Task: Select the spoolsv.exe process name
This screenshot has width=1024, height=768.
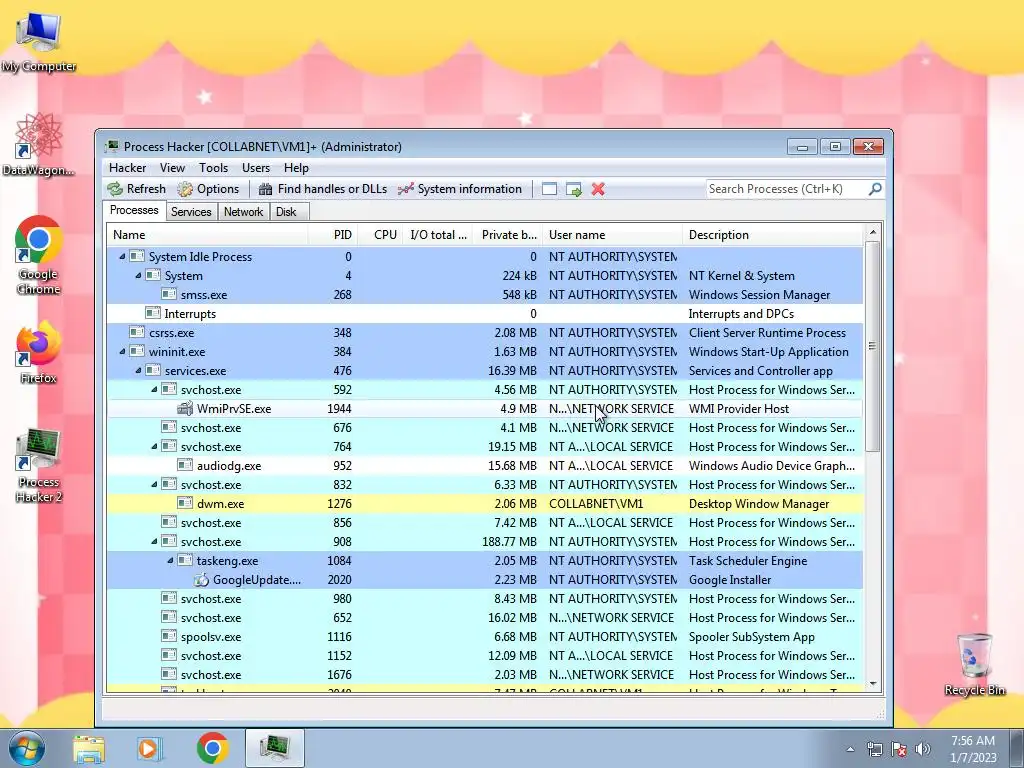Action: [211, 637]
